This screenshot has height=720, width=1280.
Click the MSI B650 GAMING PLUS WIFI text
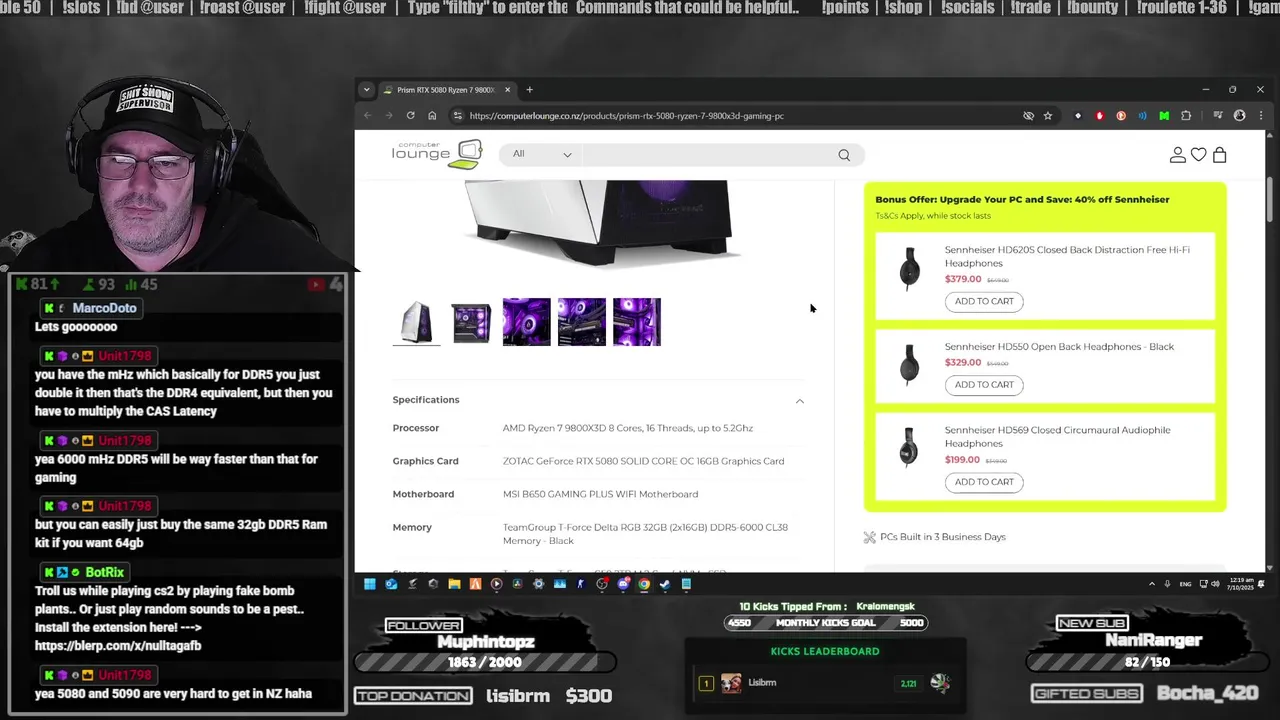click(x=600, y=494)
